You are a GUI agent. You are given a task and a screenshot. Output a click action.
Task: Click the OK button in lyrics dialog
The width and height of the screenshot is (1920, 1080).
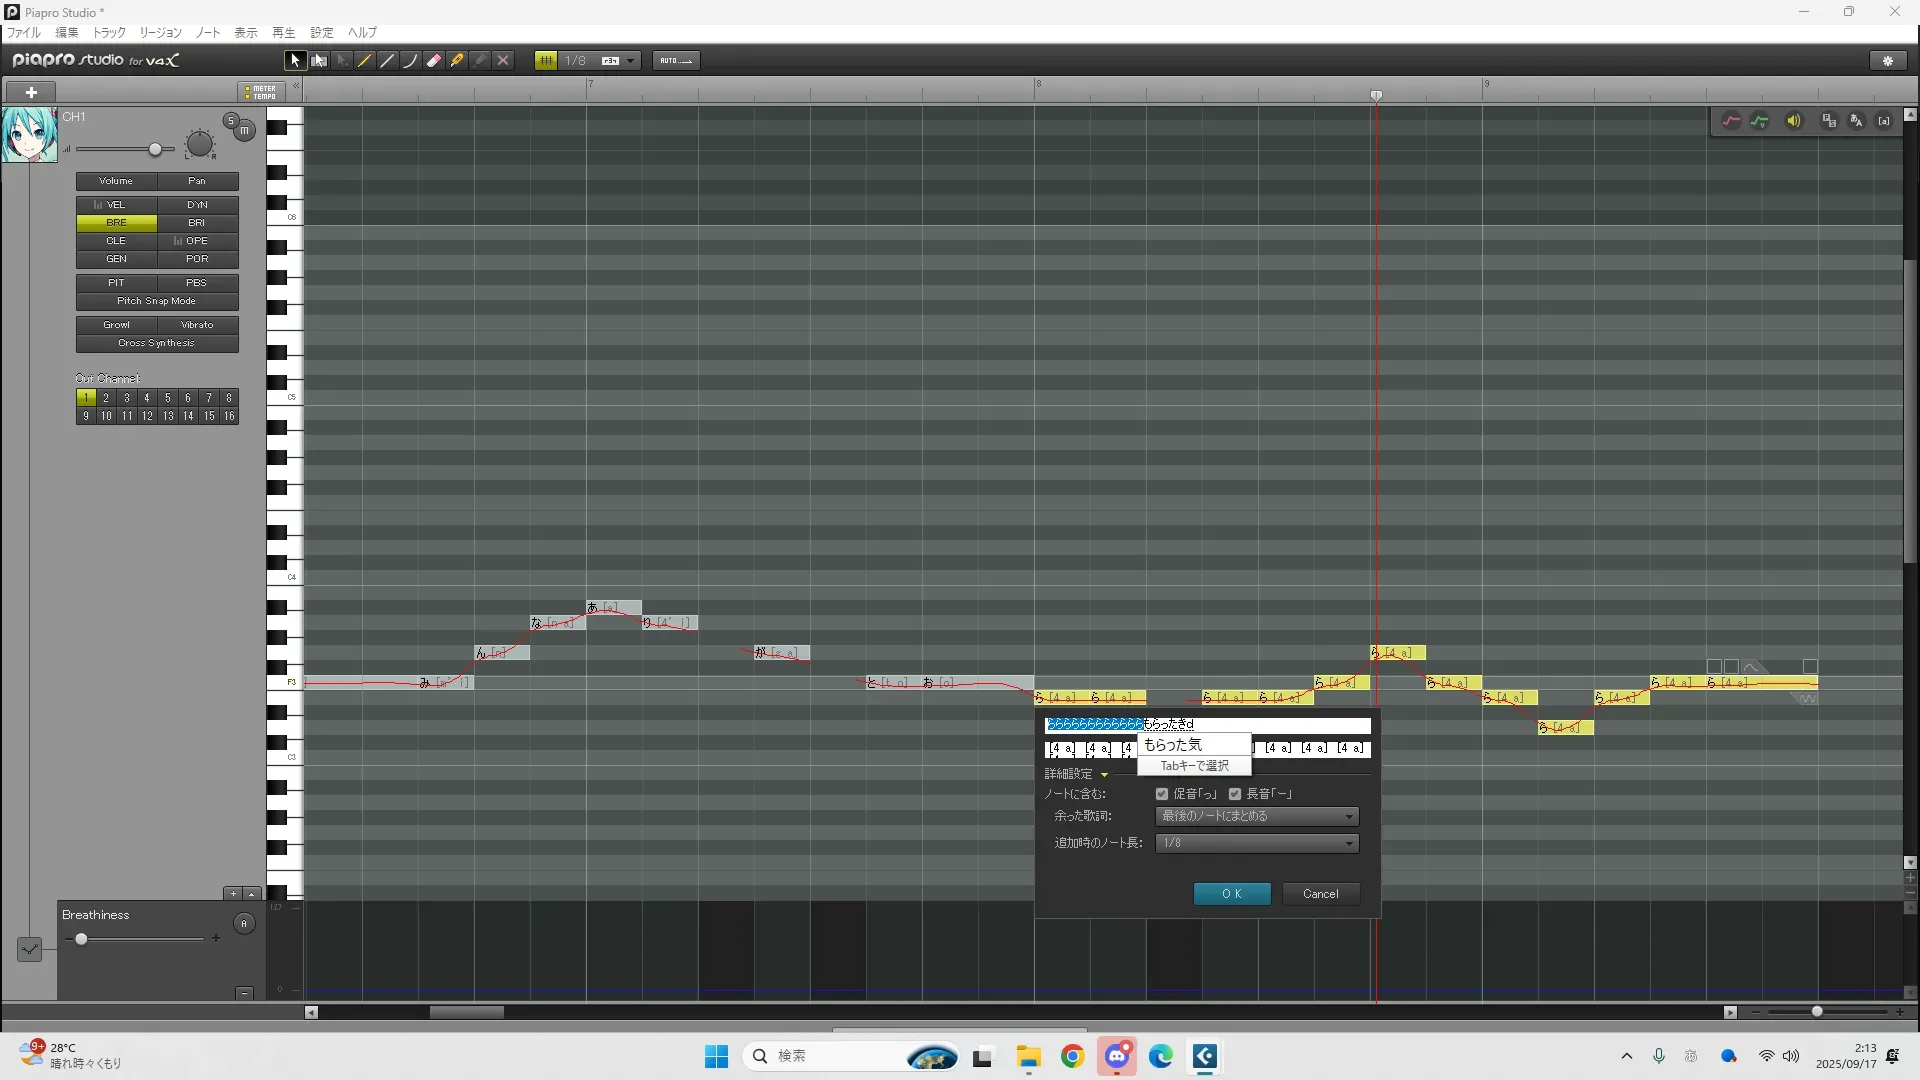click(1232, 894)
